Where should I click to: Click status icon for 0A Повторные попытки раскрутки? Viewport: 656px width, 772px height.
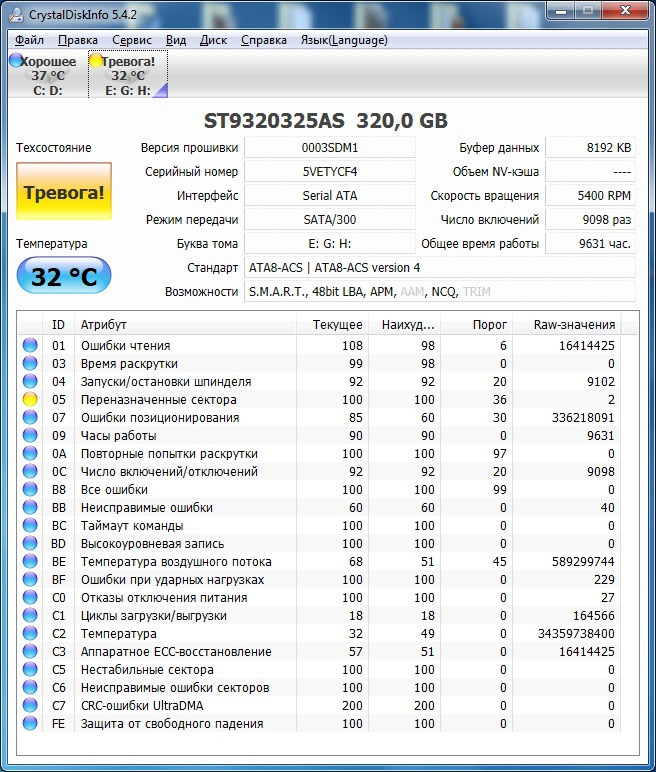tap(30, 453)
